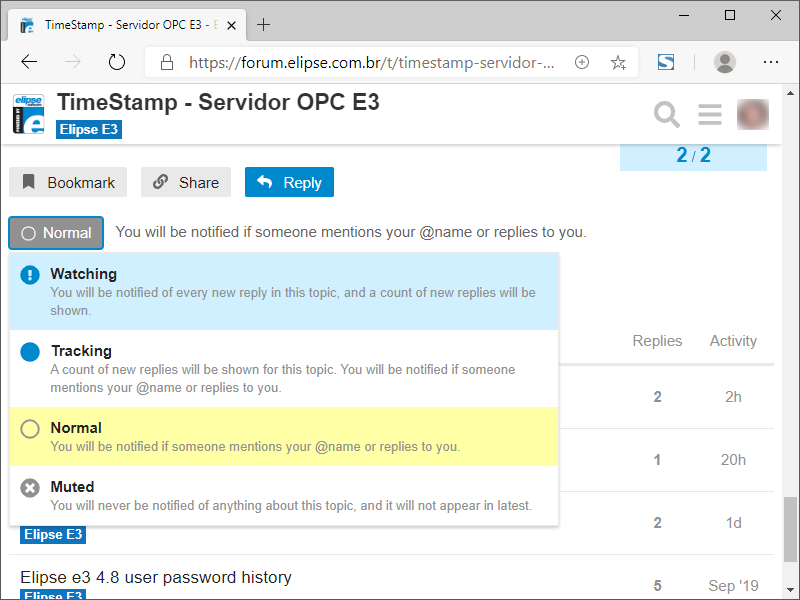Open topic Elipse e3 4.8 user password history
This screenshot has height=600, width=800.
pyautogui.click(x=156, y=577)
